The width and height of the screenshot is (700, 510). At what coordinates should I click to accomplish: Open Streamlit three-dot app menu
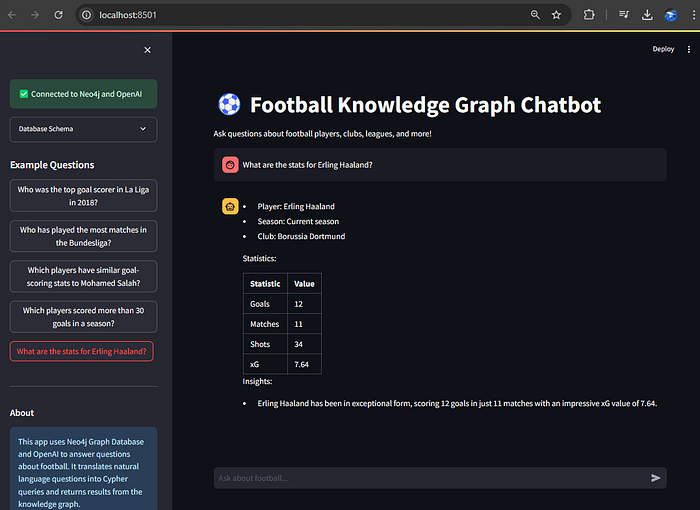pos(689,49)
